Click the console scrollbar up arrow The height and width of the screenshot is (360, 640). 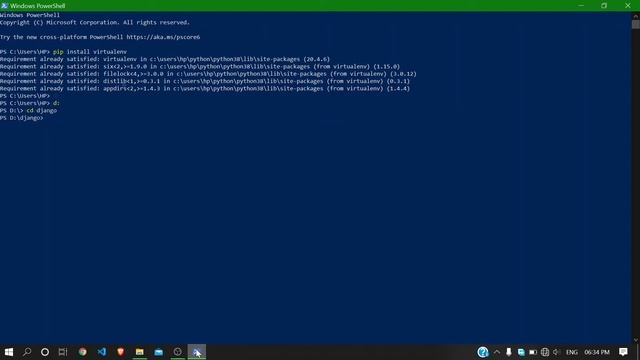tap(636, 16)
